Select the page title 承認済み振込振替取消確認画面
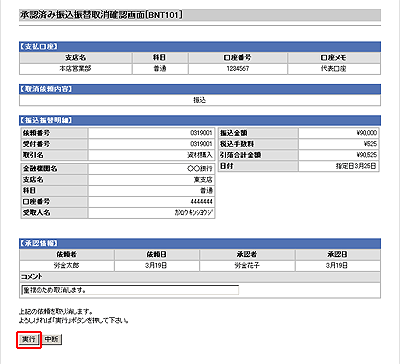 101,15
